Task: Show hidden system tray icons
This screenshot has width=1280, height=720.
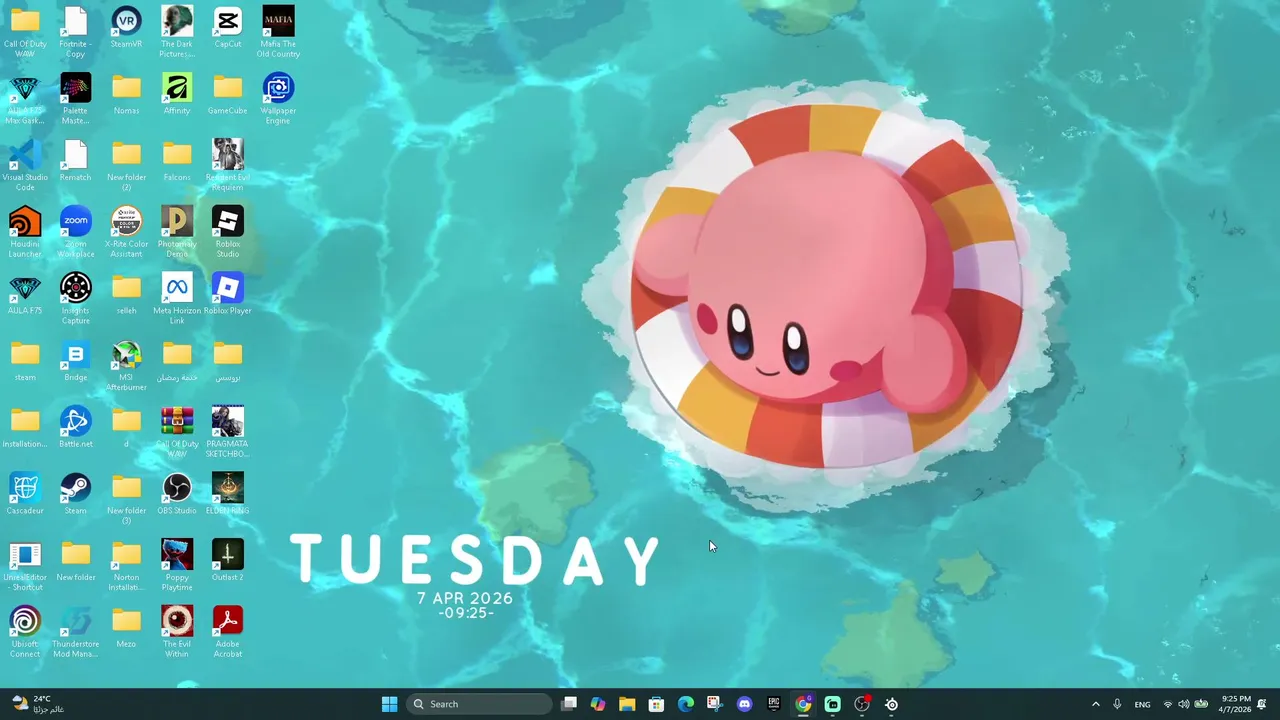Action: pos(1095,704)
